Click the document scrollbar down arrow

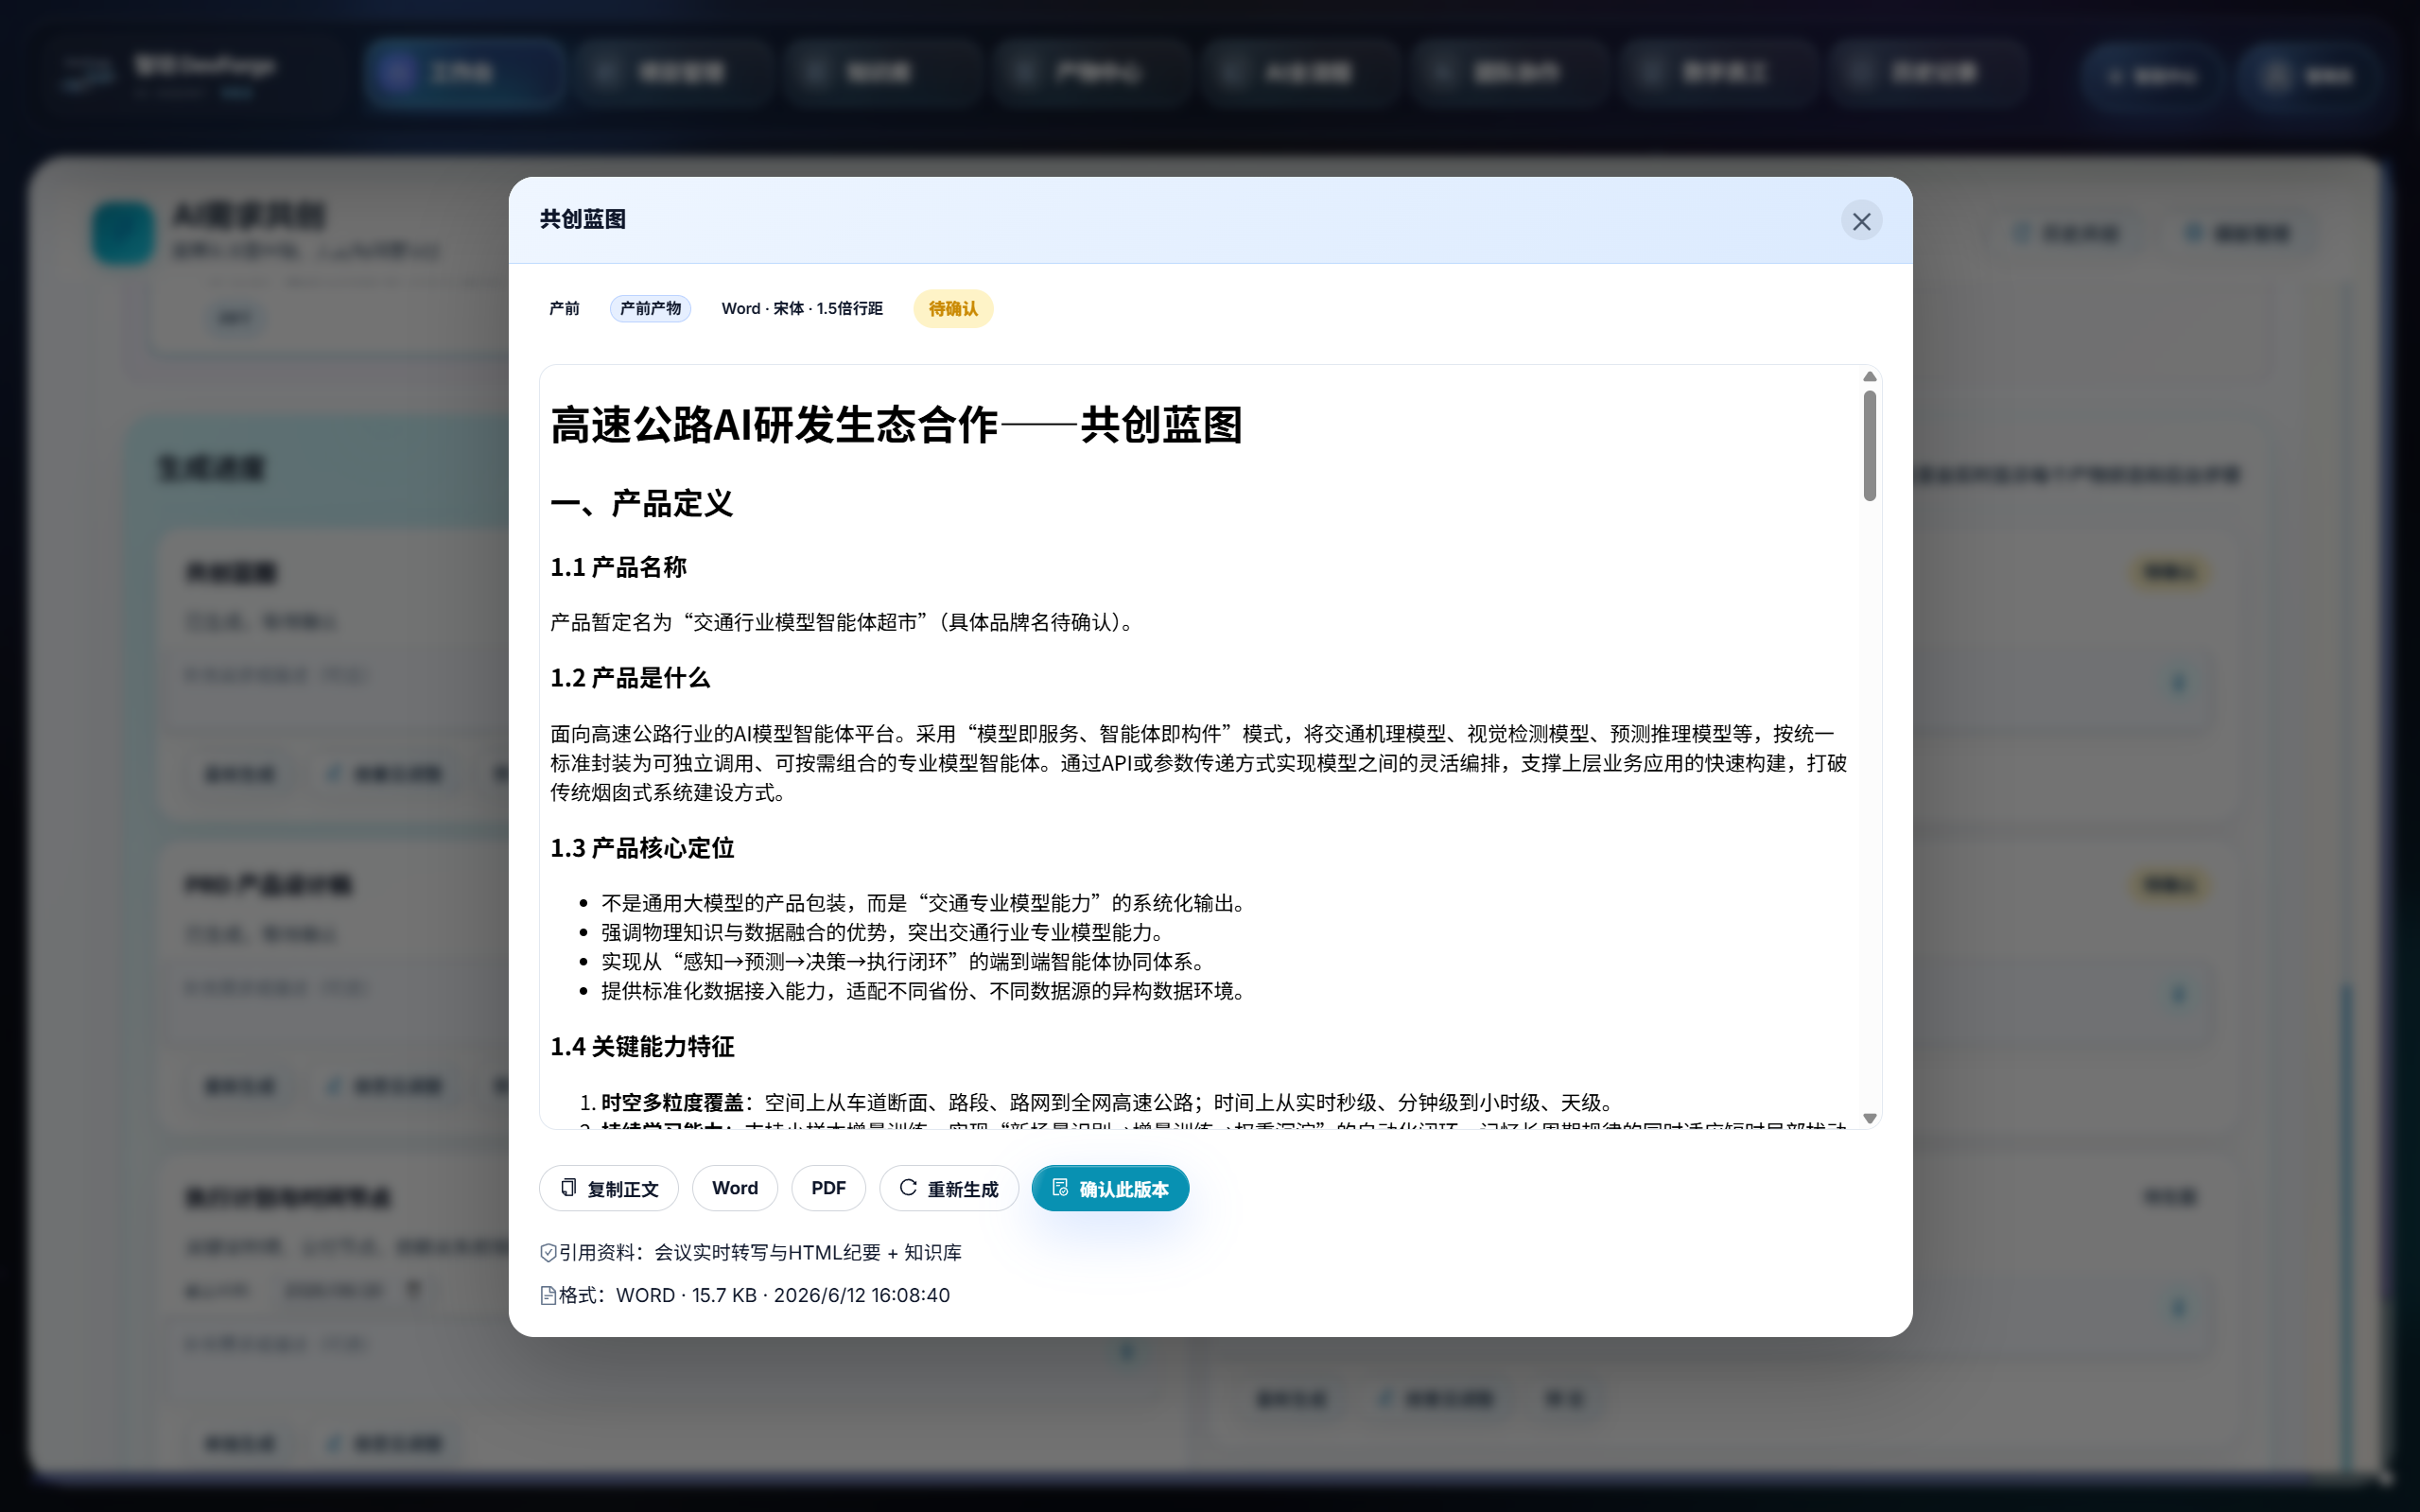click(1869, 1118)
